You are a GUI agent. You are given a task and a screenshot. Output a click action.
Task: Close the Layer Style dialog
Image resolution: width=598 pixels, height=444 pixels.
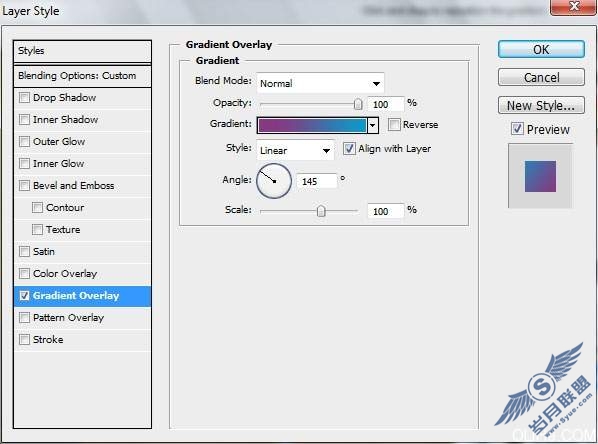[572, 6]
